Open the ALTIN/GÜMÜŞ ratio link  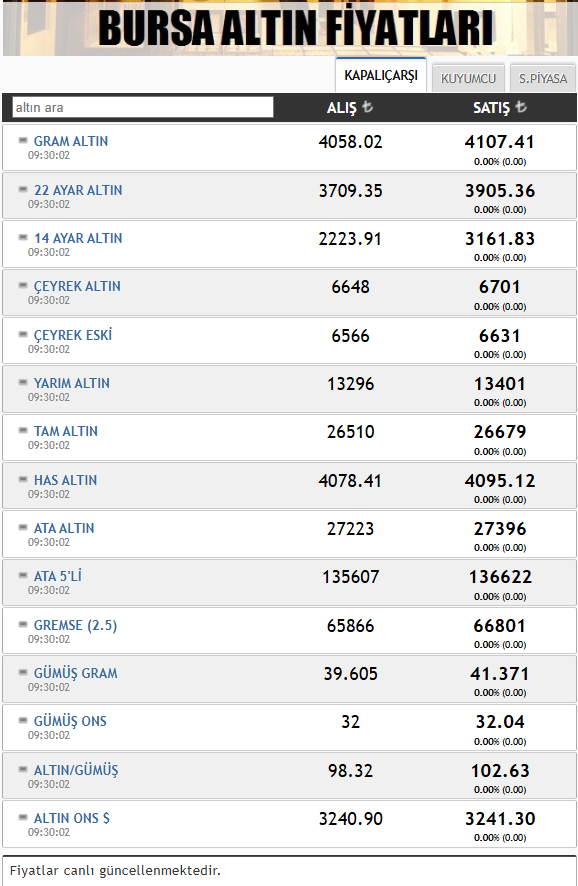pyautogui.click(x=76, y=770)
